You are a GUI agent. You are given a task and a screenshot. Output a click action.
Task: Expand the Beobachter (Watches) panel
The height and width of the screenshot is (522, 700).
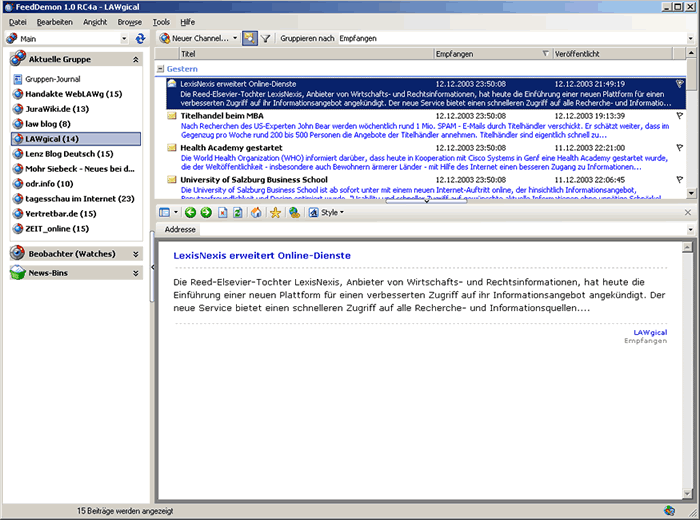click(139, 254)
